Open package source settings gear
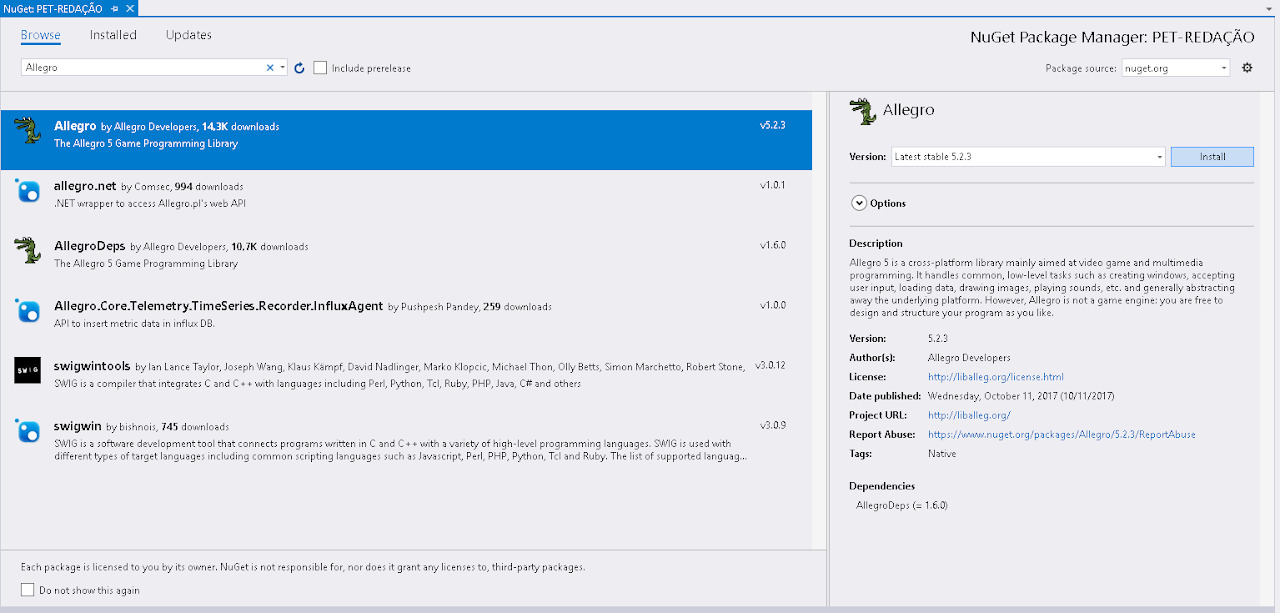This screenshot has height=613, width=1280. tap(1247, 68)
